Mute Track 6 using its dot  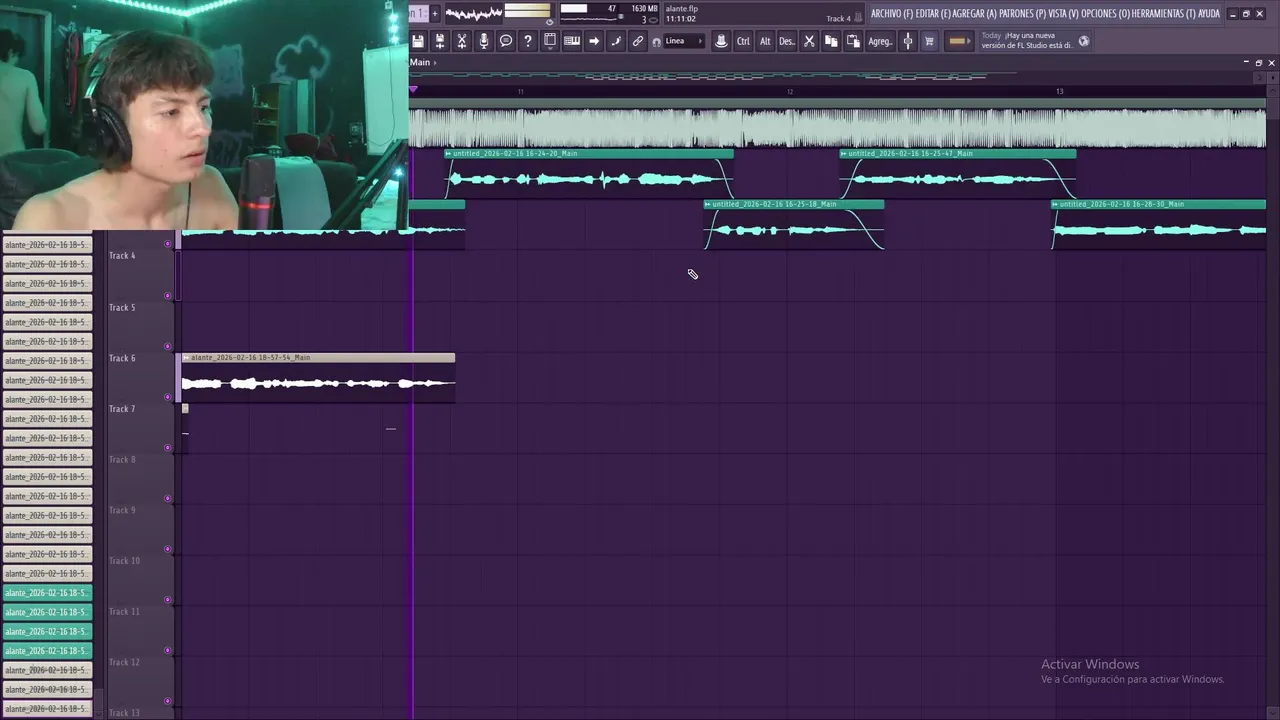pos(167,397)
